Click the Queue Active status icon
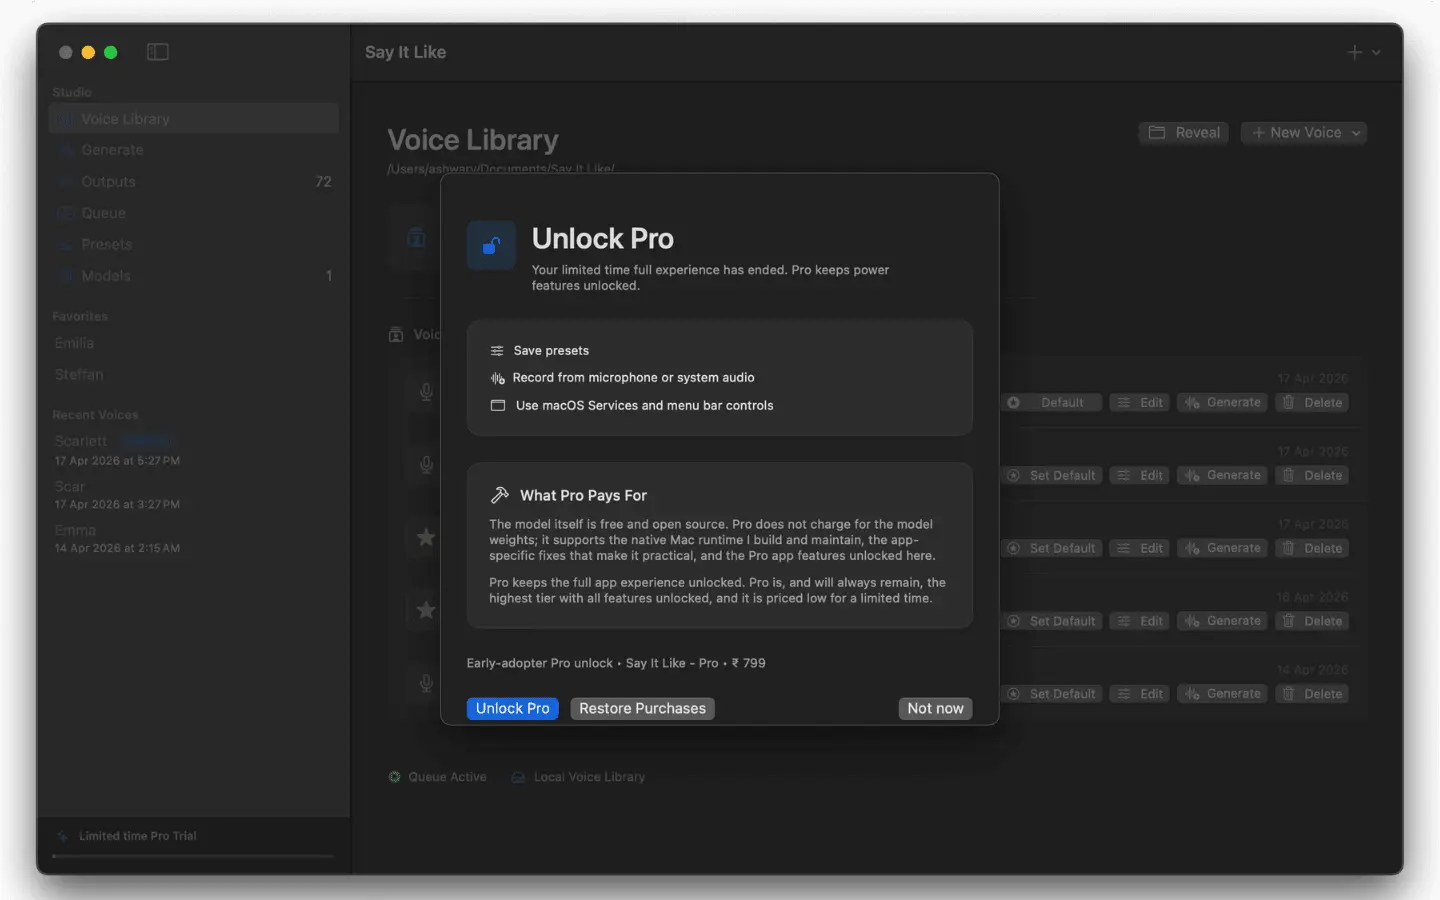1440x900 pixels. pos(395,777)
